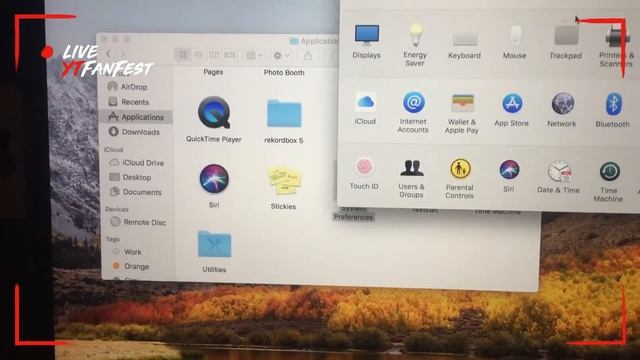Click the Finder Share button

tap(308, 56)
